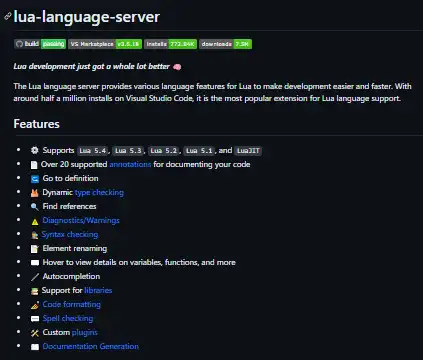Image resolution: width=423 pixels, height=360 pixels.
Task: Follow the type checking link
Action: (99, 192)
